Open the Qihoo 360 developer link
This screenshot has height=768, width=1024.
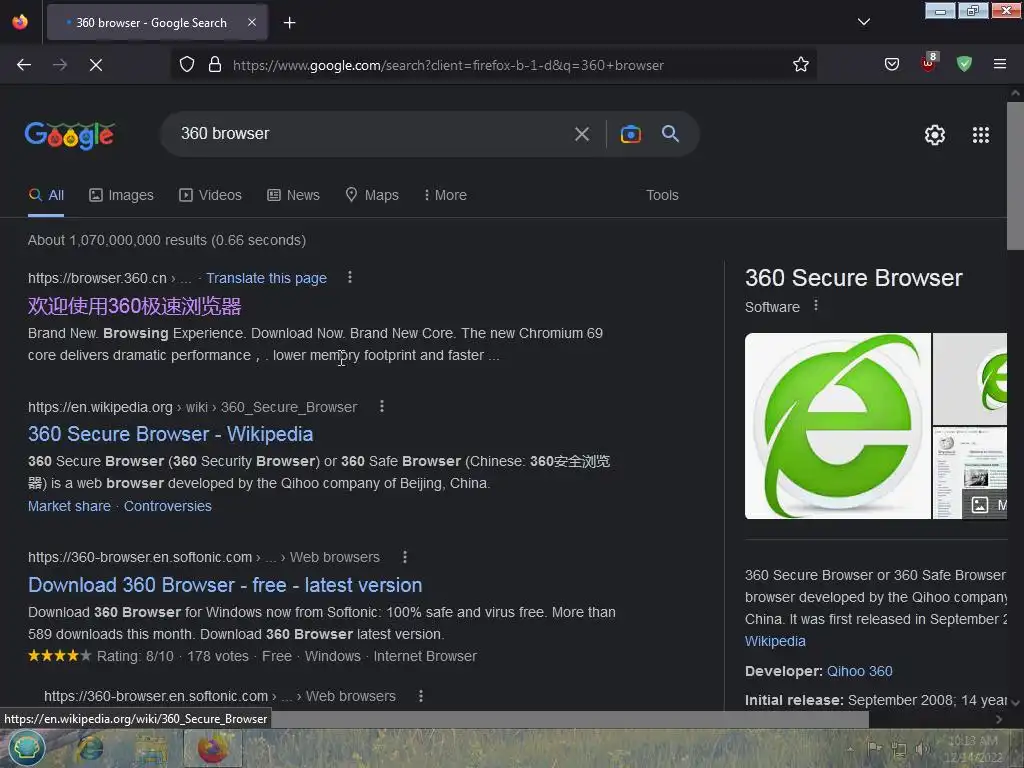point(859,671)
